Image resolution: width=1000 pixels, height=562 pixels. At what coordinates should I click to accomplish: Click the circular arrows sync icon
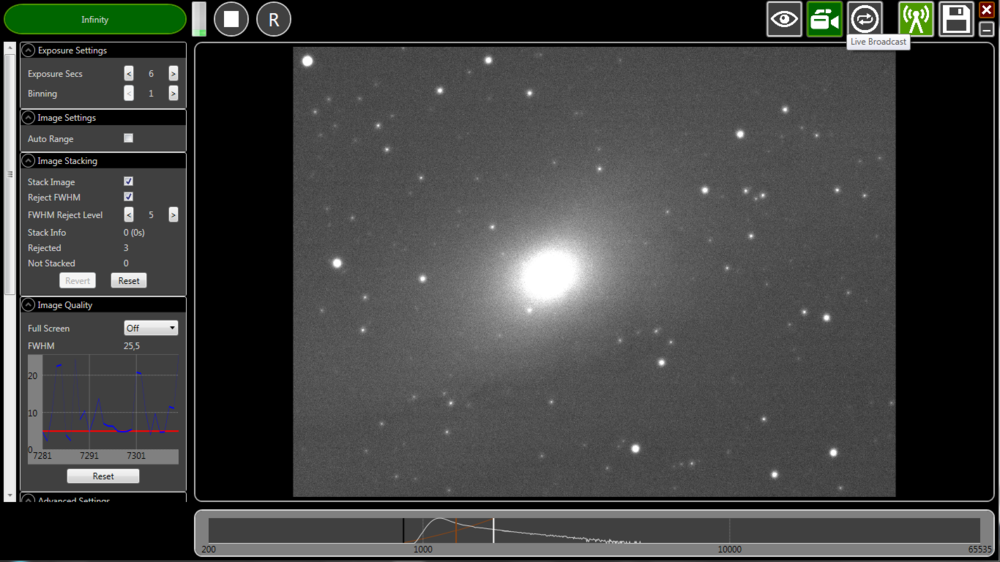[865, 19]
